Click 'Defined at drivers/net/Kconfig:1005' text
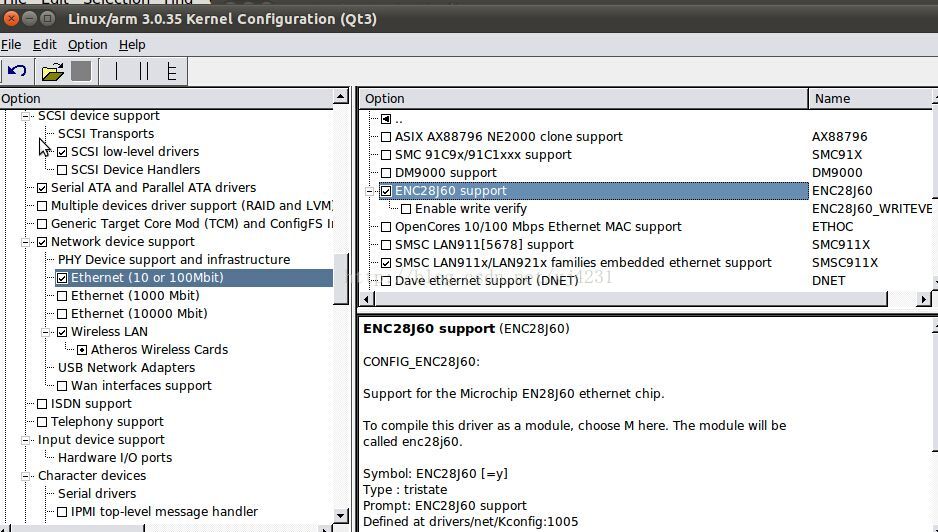The height and width of the screenshot is (532, 938). (x=471, y=522)
